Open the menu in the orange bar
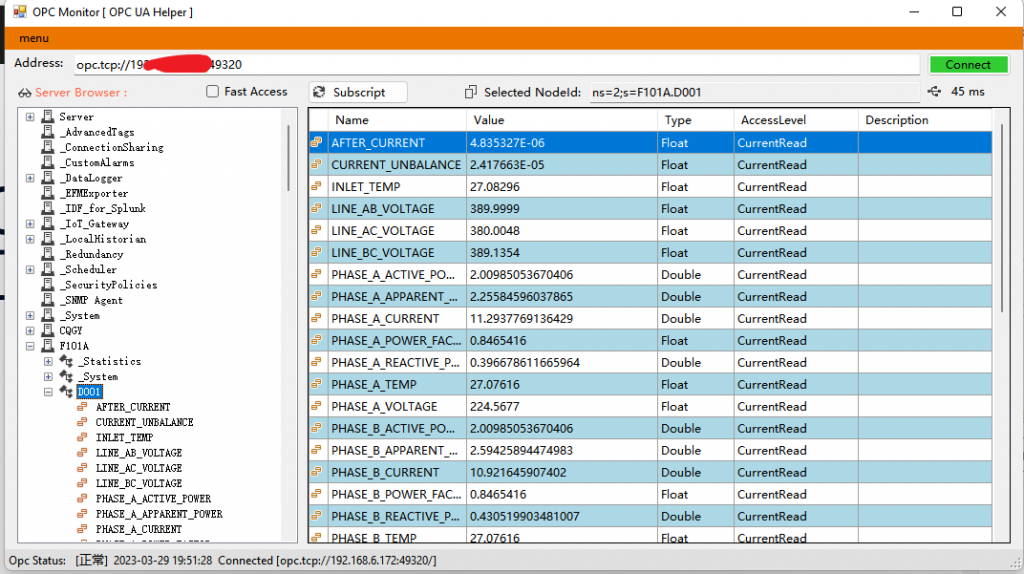Viewport: 1024px width, 574px height. pyautogui.click(x=34, y=38)
